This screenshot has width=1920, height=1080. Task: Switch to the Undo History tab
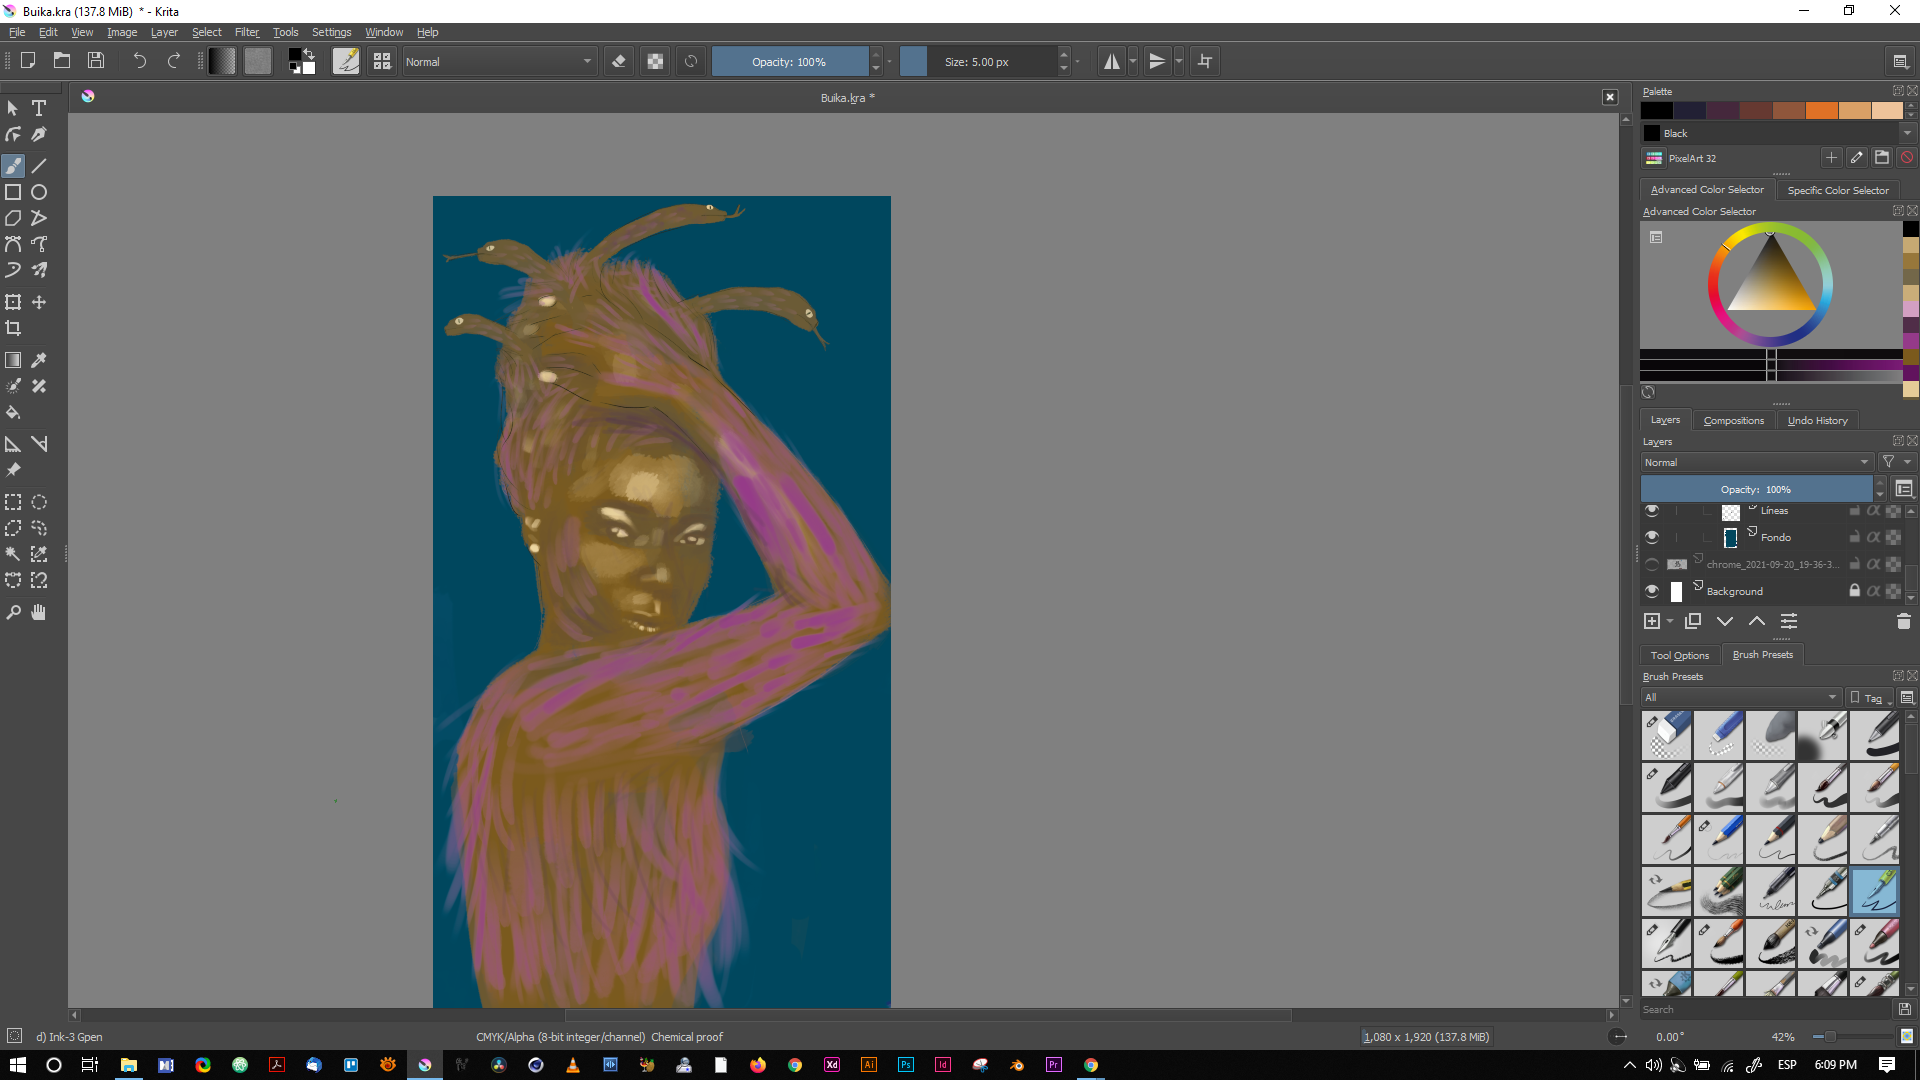pos(1817,420)
